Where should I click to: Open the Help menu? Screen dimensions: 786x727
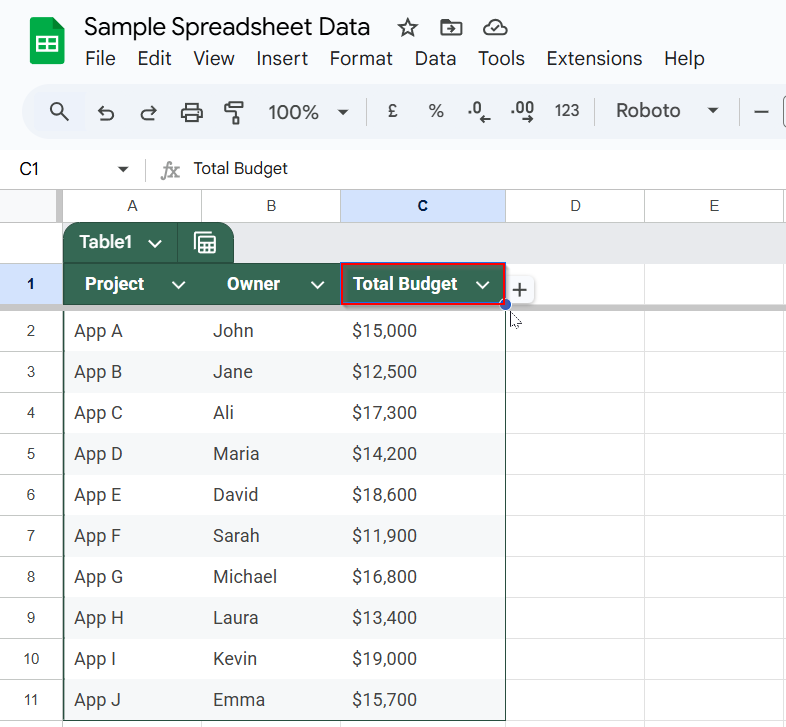(x=684, y=59)
